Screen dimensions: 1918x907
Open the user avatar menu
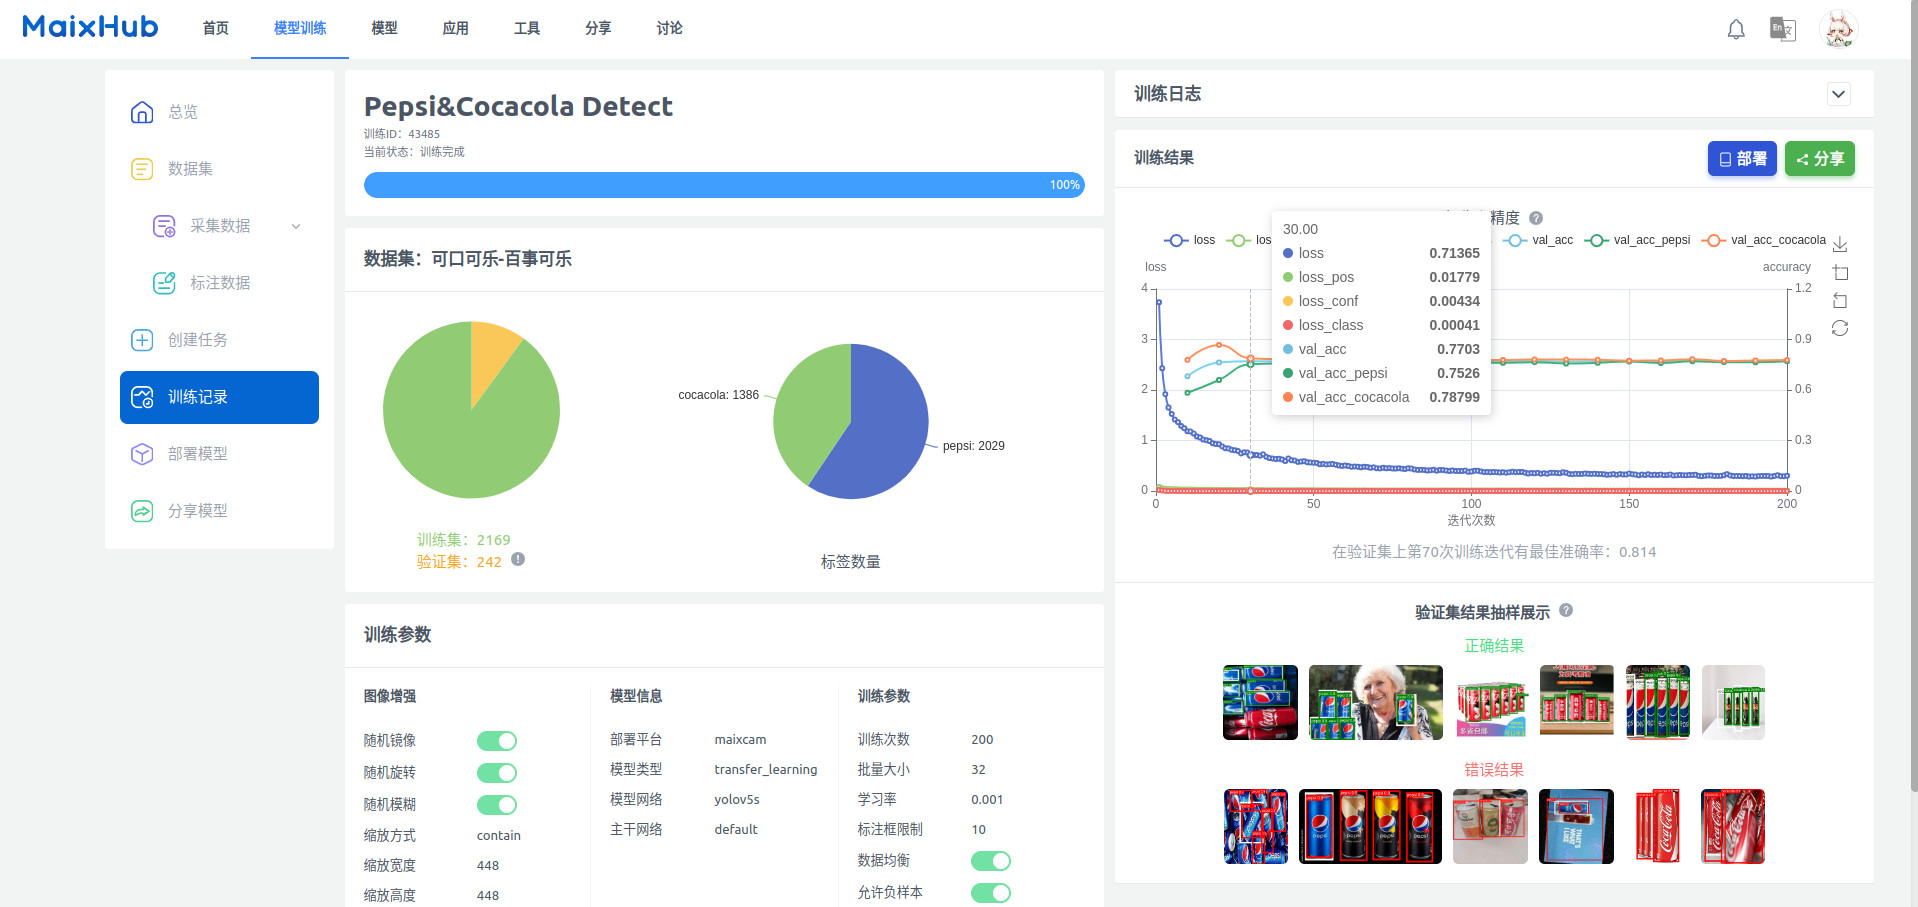[1839, 29]
